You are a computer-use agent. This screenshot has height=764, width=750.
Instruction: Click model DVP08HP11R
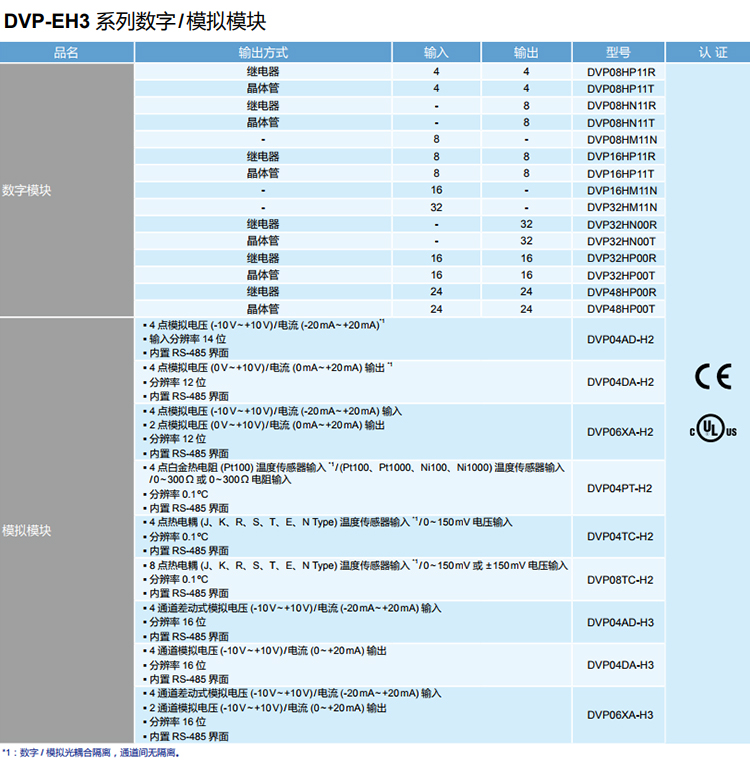pyautogui.click(x=621, y=72)
